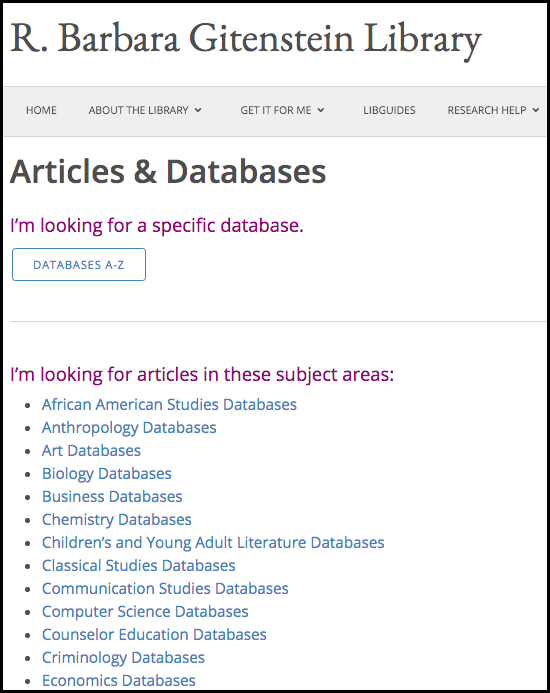This screenshot has height=693, width=550.
Task: Go to Computer Science Databases
Action: tap(145, 612)
